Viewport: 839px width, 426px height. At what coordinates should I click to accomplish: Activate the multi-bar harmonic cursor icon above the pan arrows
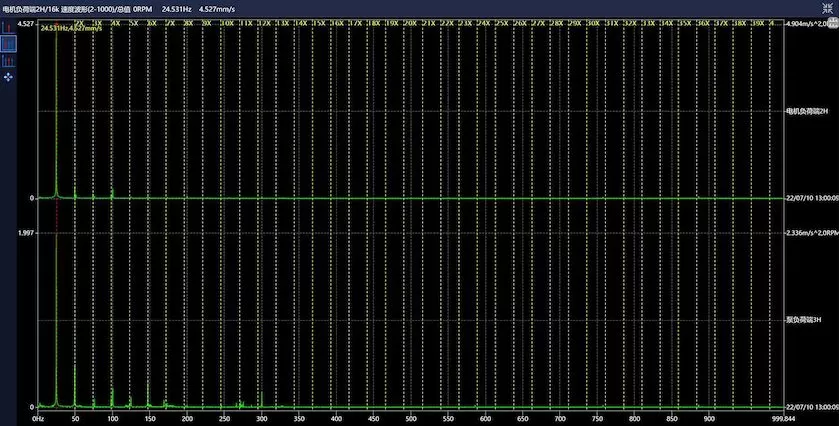tap(9, 60)
